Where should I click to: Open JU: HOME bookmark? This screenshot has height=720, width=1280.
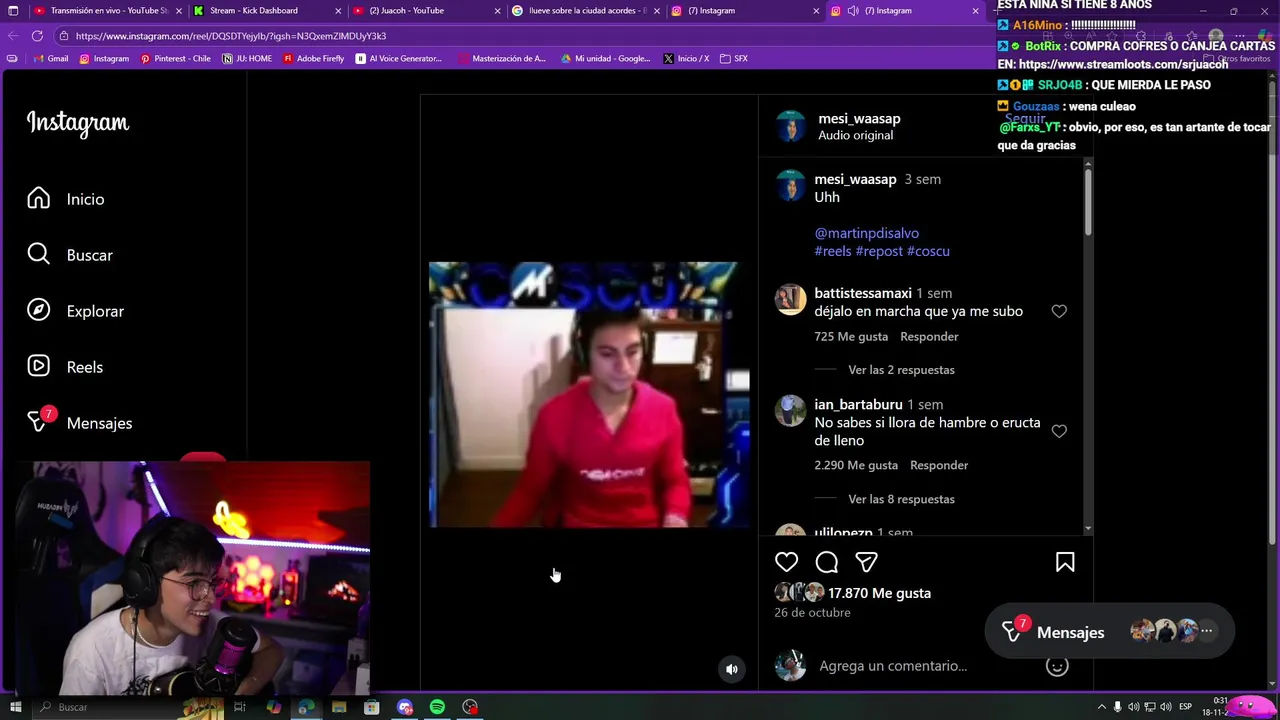[x=247, y=59]
